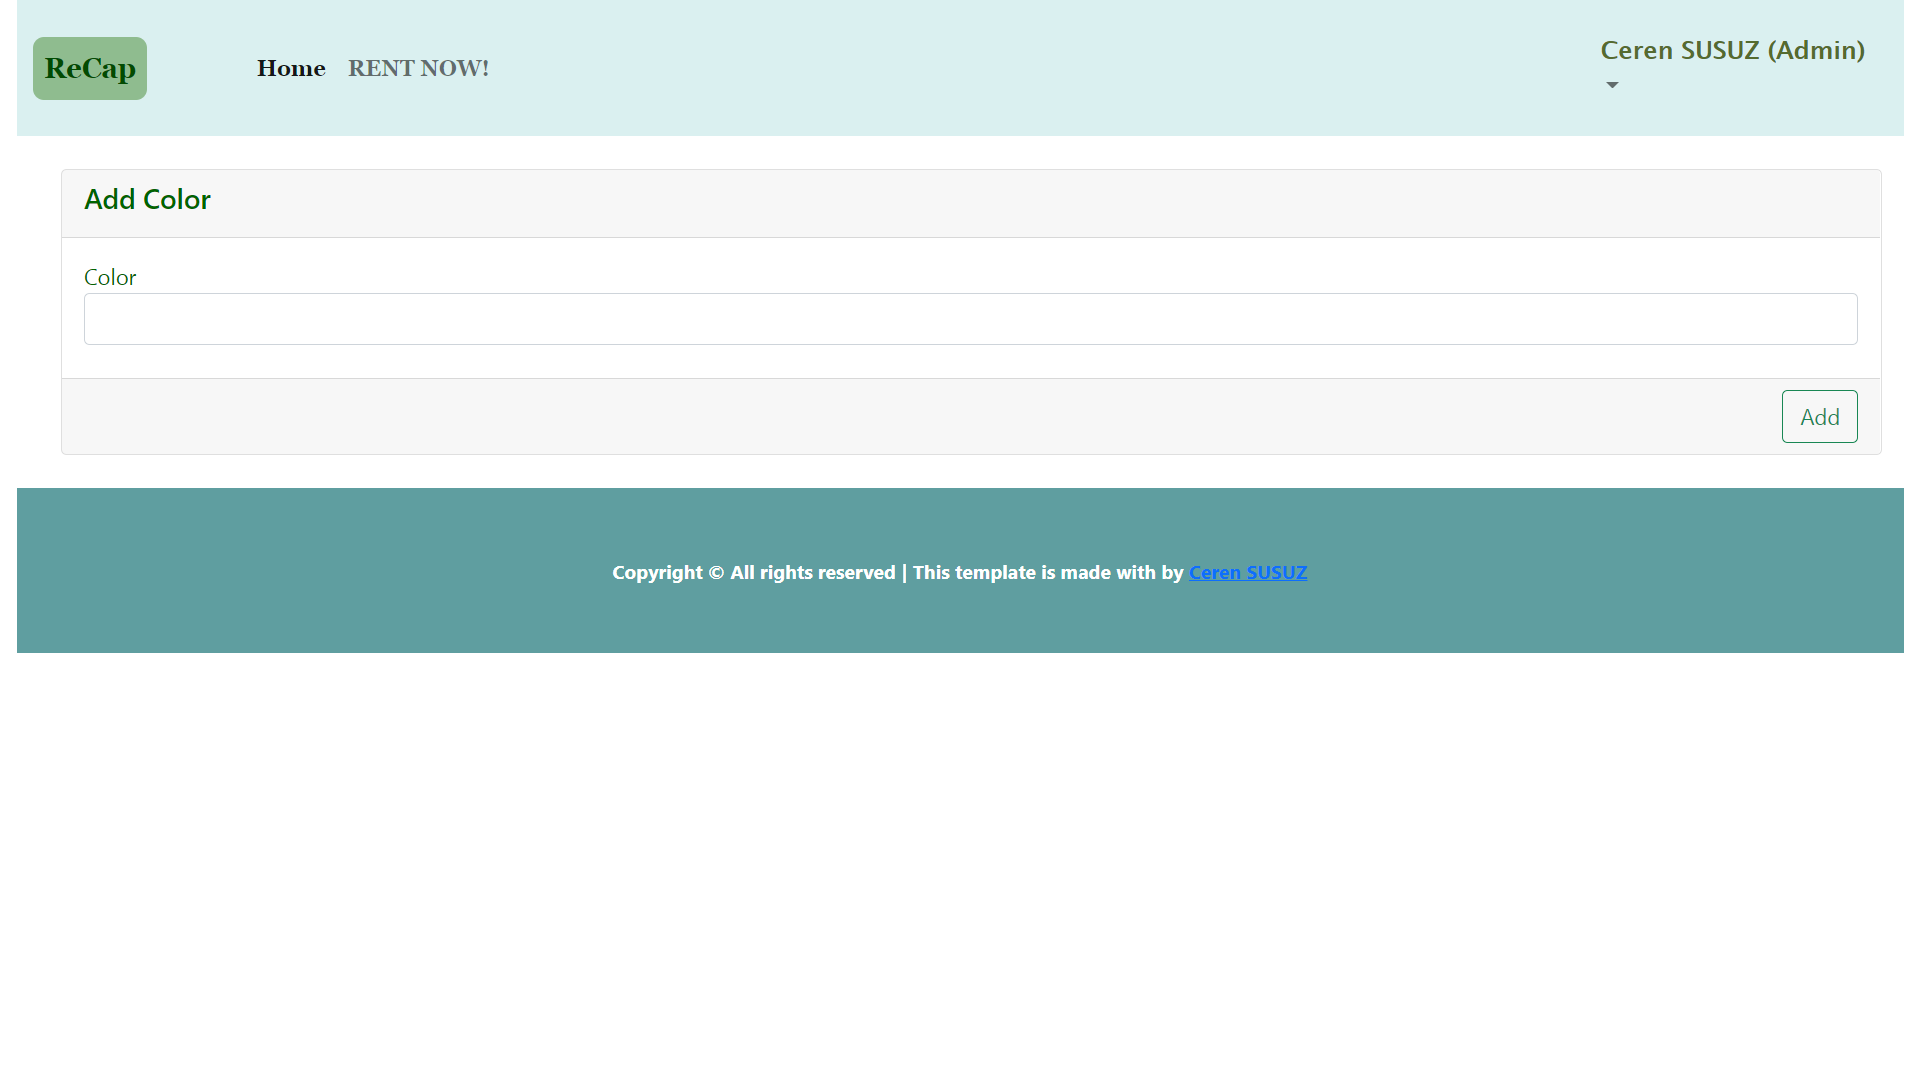Focus the Color text input field
Screen dimensions: 1920x1080
[970, 319]
